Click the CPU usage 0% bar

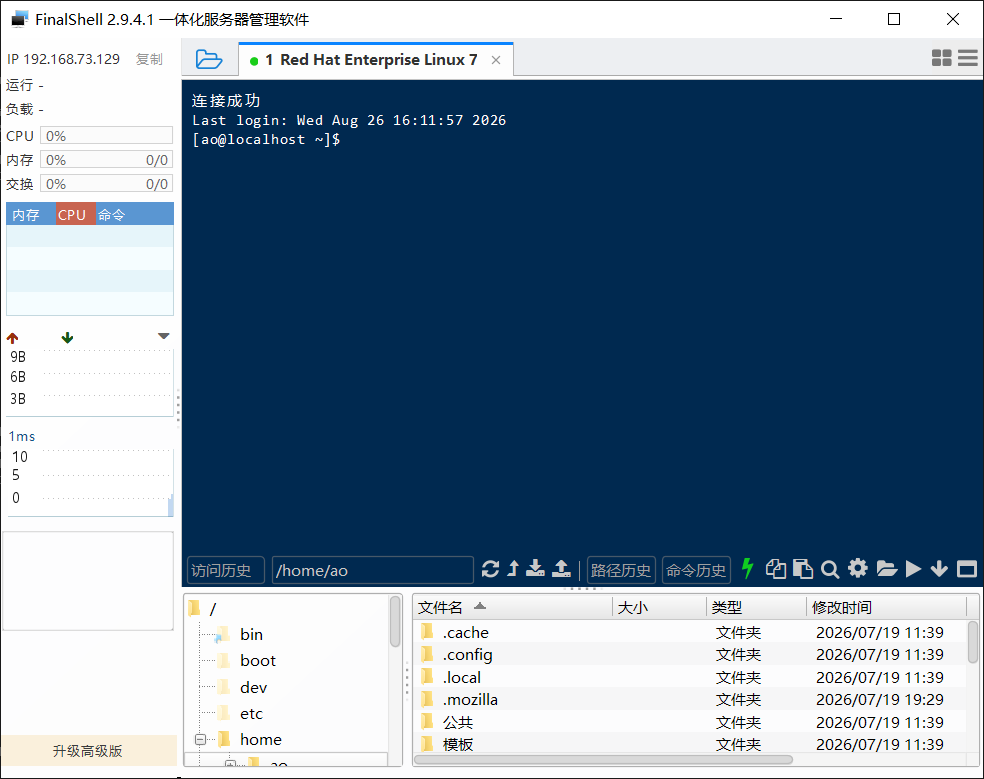tap(107, 136)
